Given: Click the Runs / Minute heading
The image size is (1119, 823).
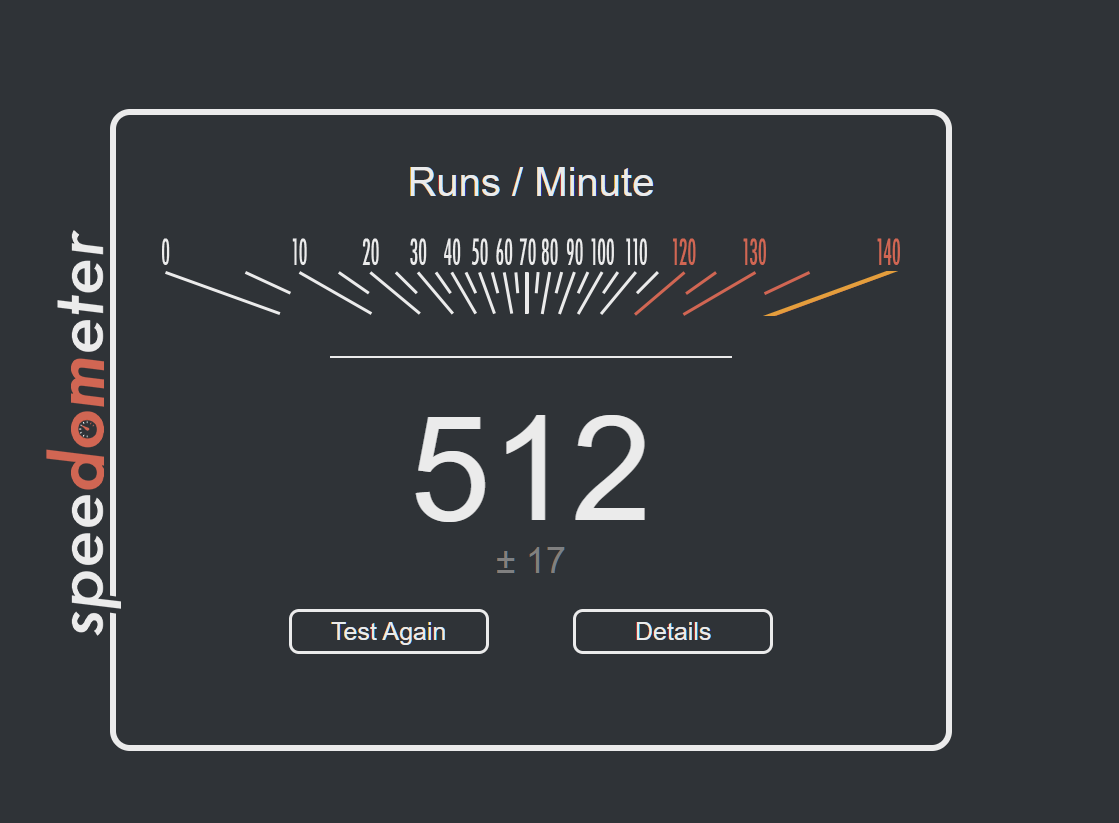Looking at the screenshot, I should (531, 182).
